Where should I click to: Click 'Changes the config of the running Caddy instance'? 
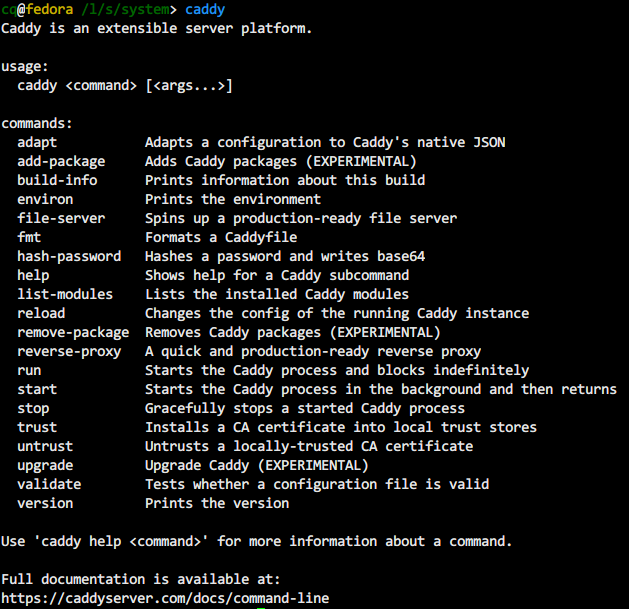point(337,313)
